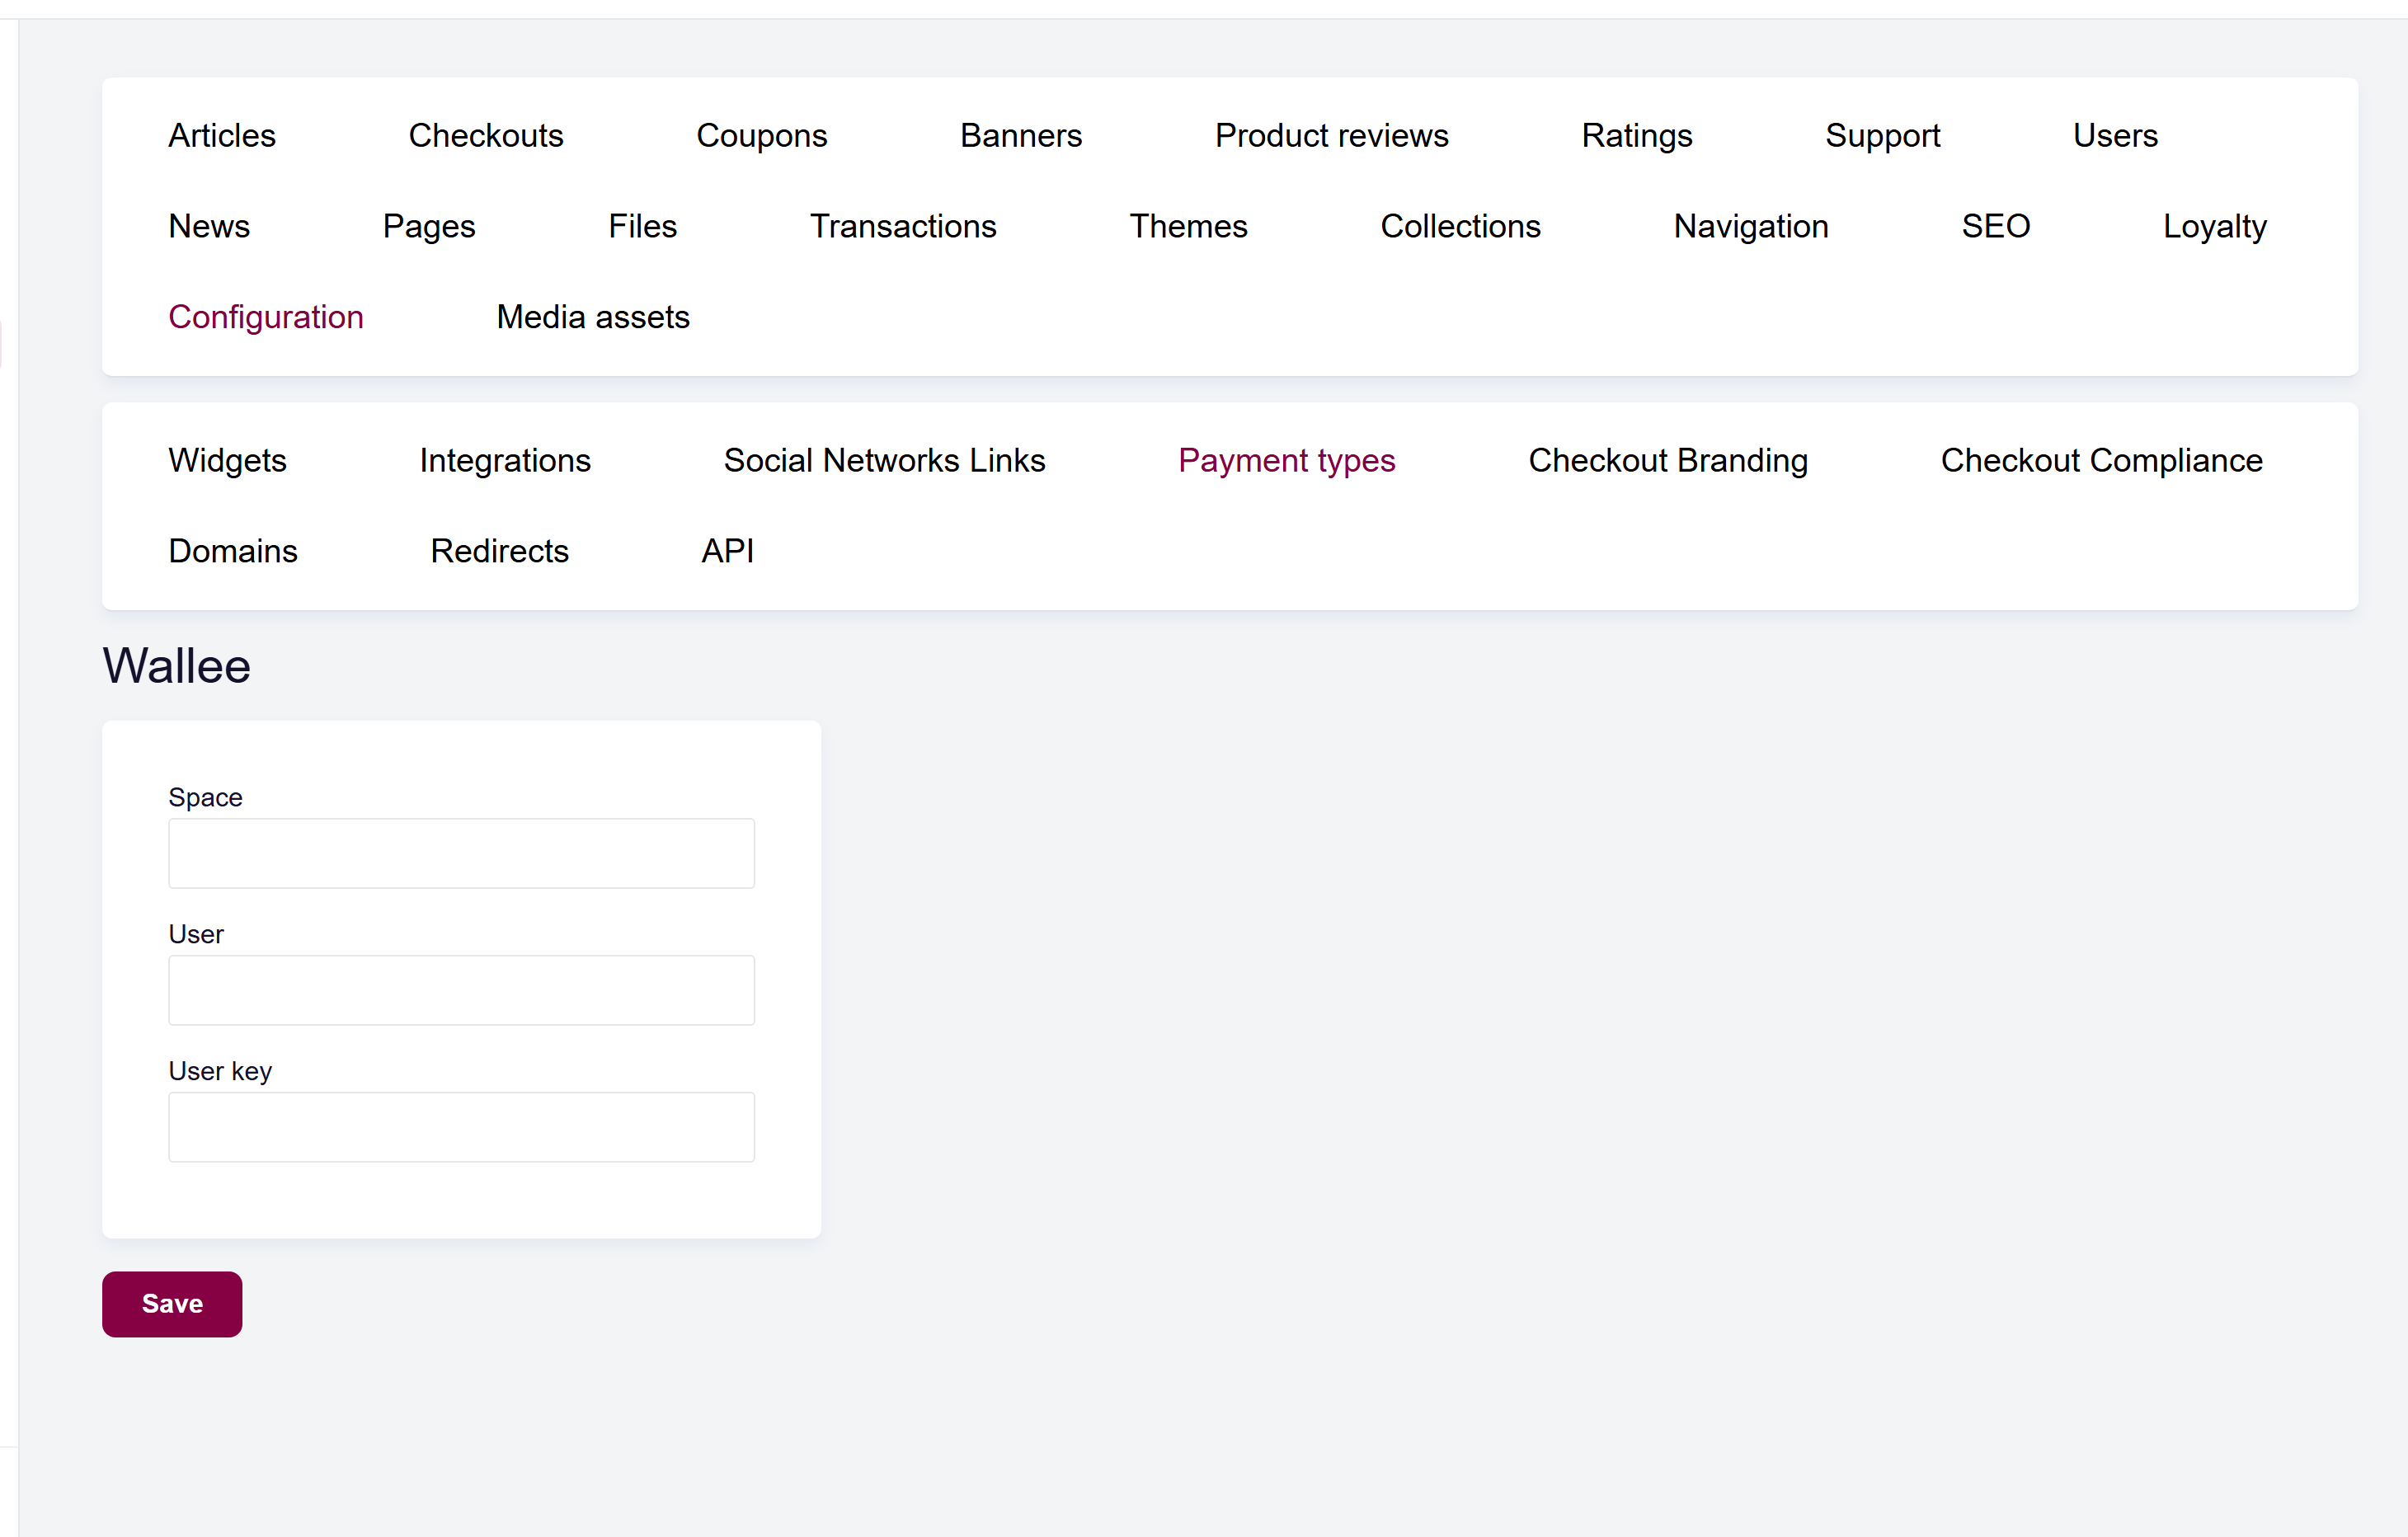Viewport: 2408px width, 1537px height.
Task: Go to Pages
Action: tap(429, 226)
